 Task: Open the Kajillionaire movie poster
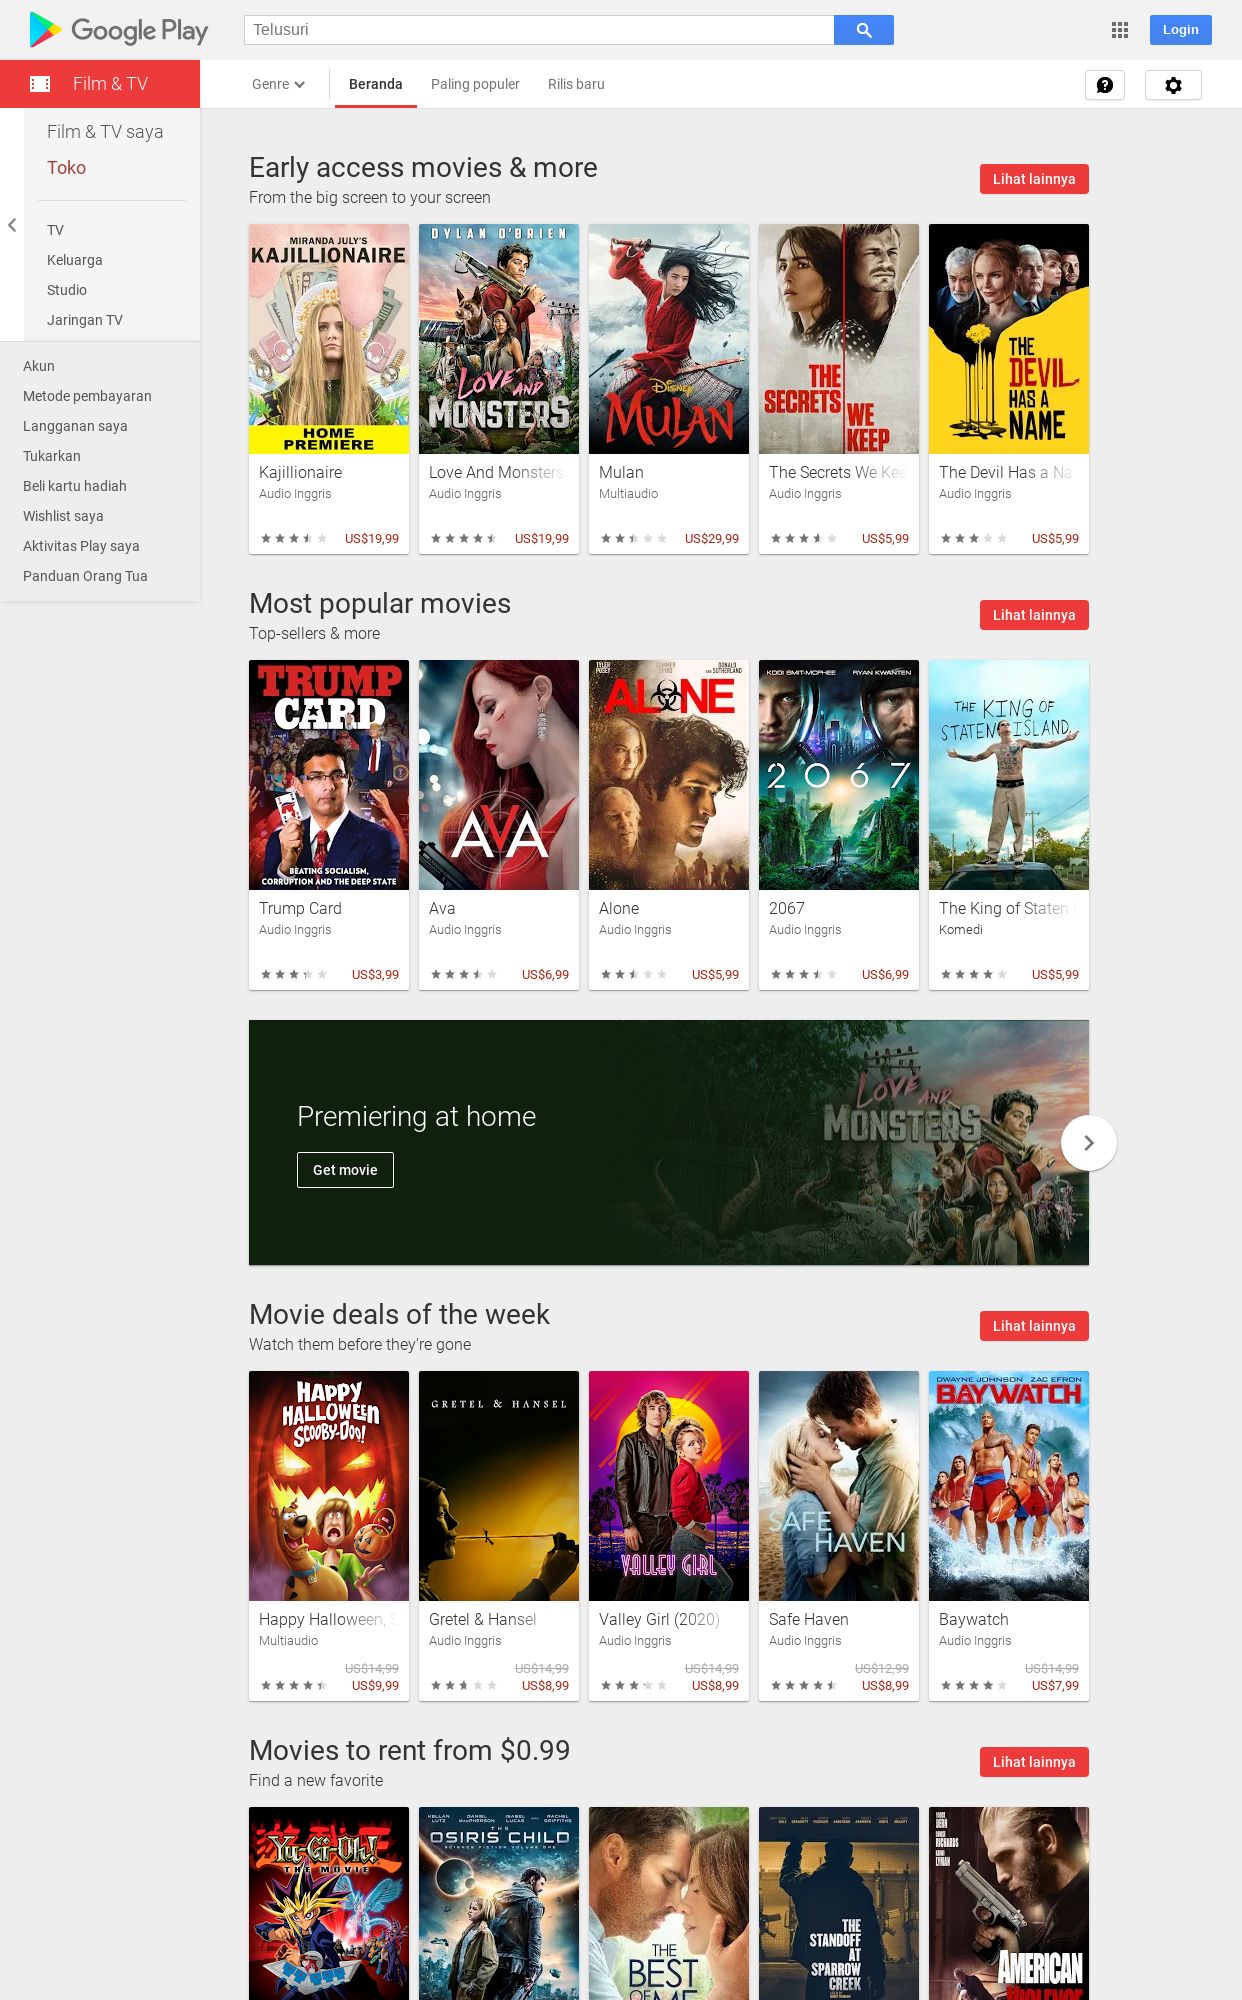point(329,339)
